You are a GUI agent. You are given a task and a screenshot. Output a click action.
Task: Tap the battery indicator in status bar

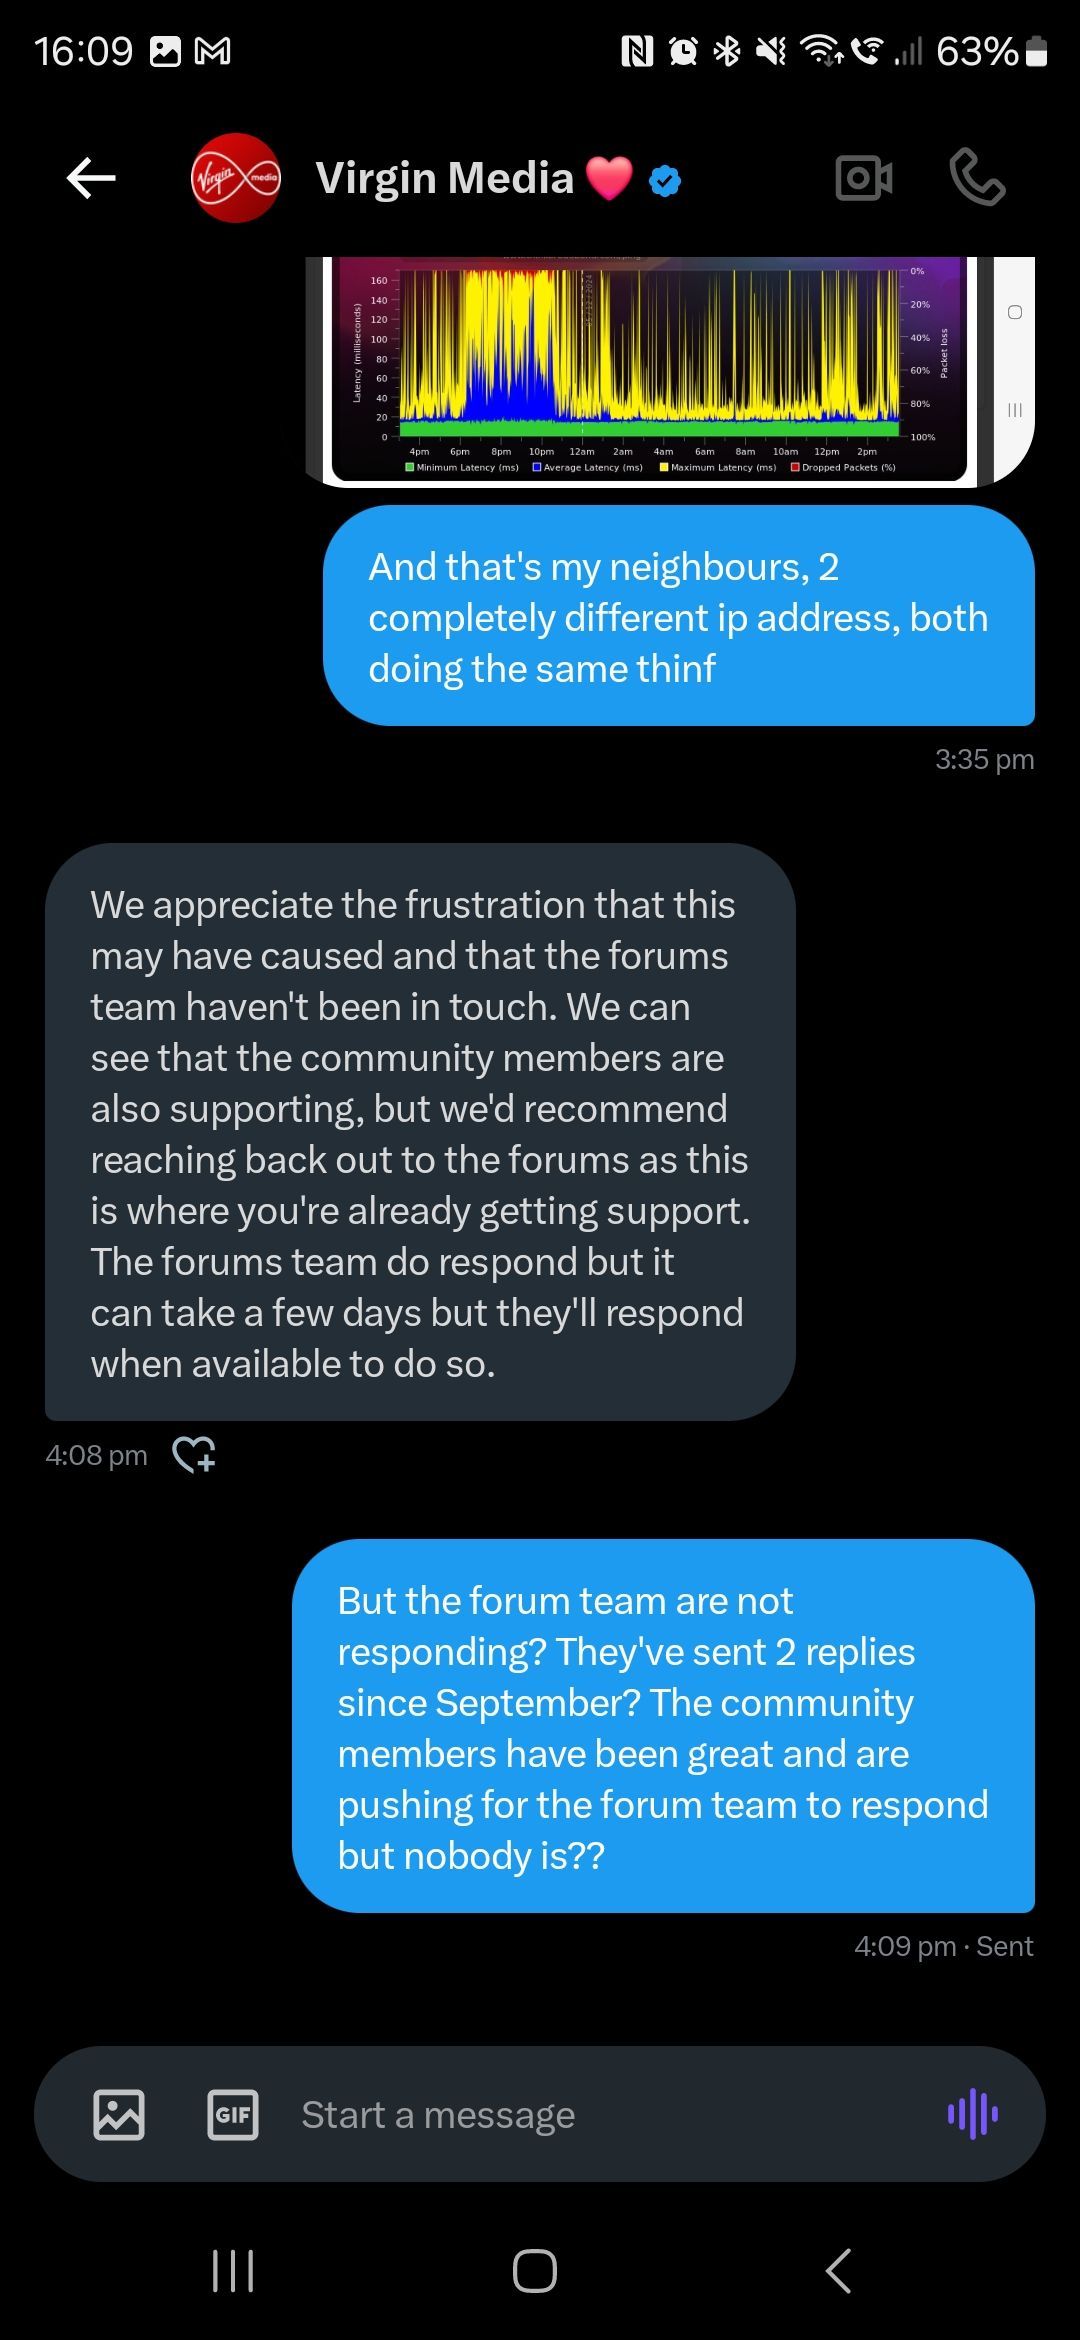point(1037,51)
